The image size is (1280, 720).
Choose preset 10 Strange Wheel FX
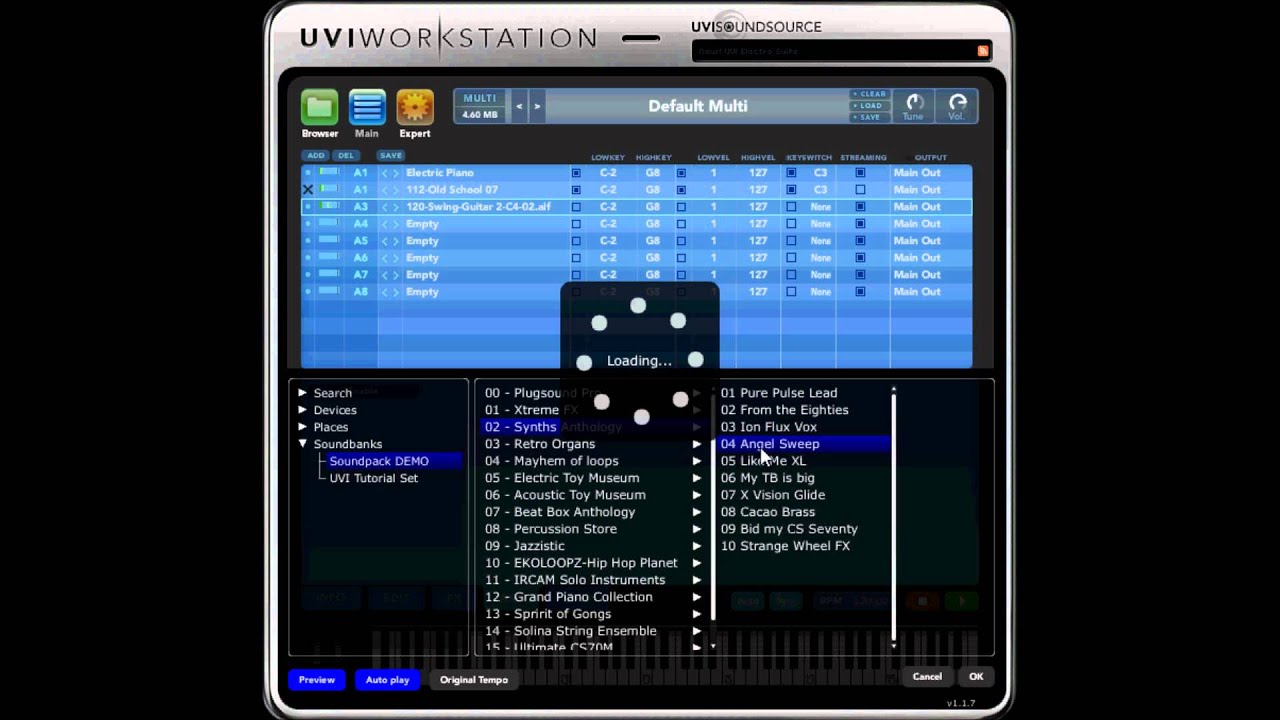(x=785, y=546)
